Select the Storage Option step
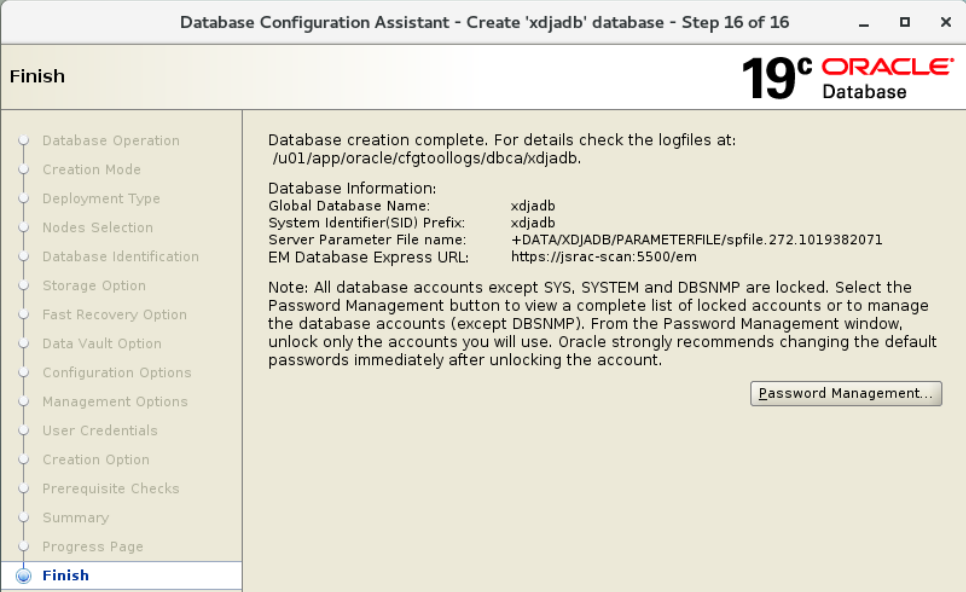 (x=94, y=285)
